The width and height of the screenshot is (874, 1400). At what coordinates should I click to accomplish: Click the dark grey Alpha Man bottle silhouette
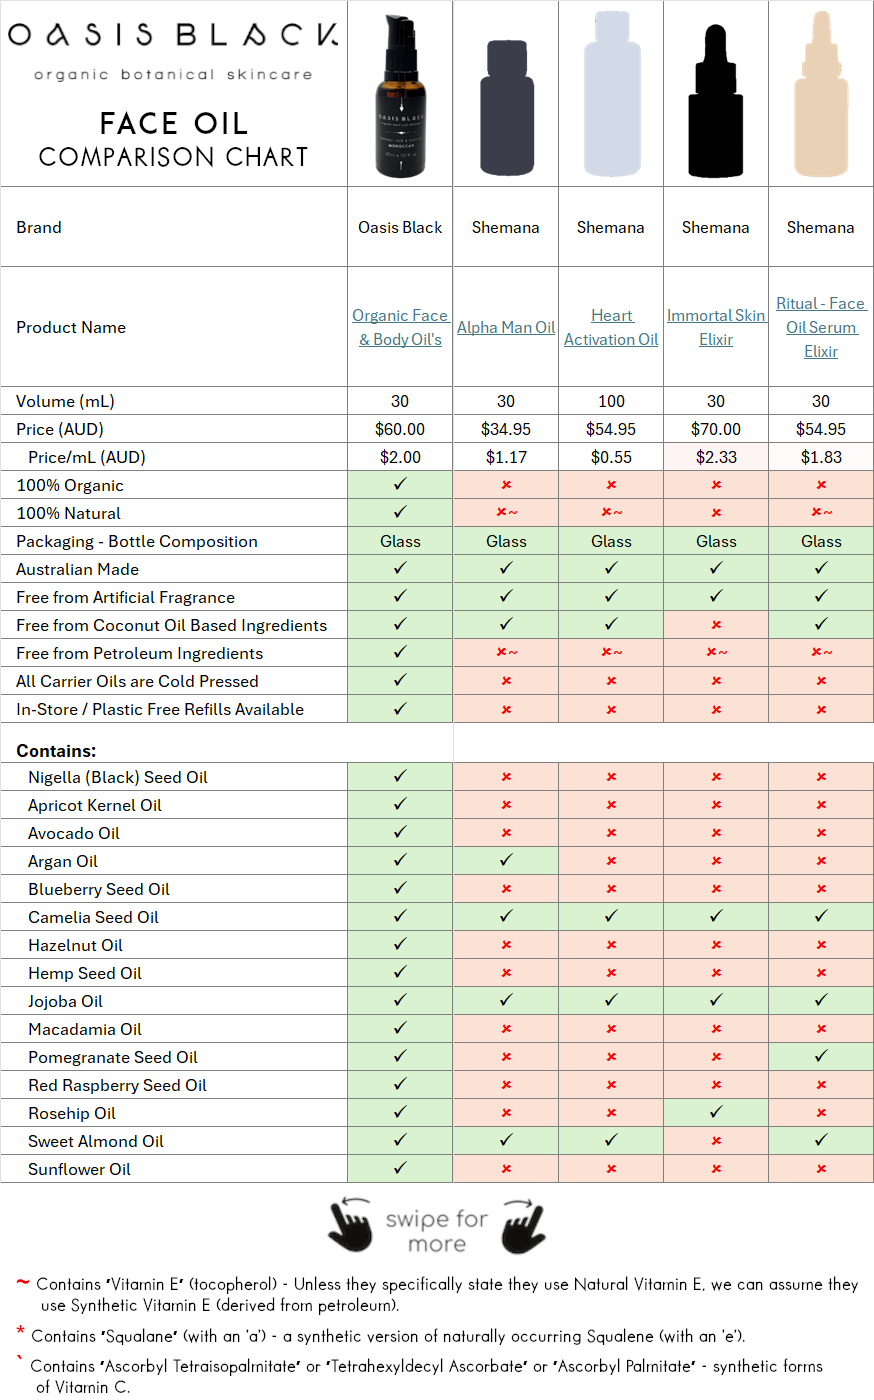click(x=506, y=108)
